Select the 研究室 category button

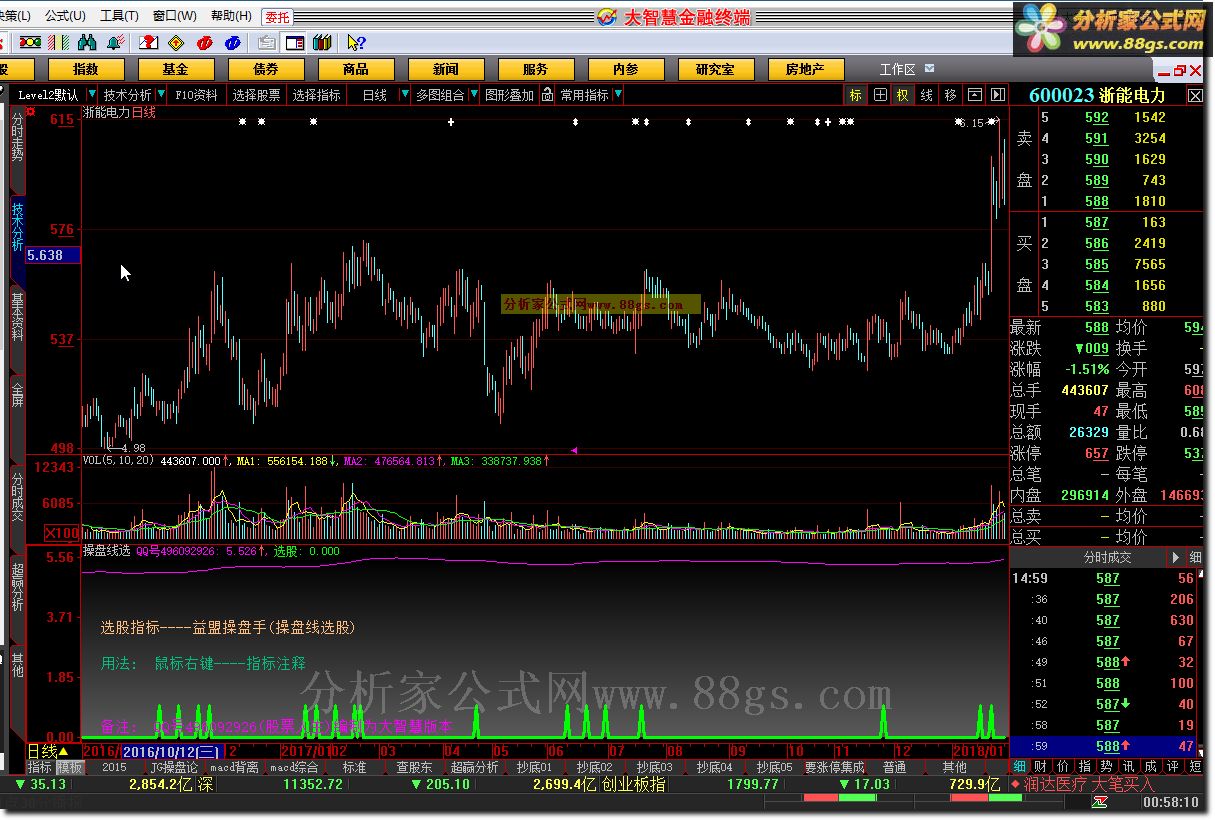coord(715,69)
